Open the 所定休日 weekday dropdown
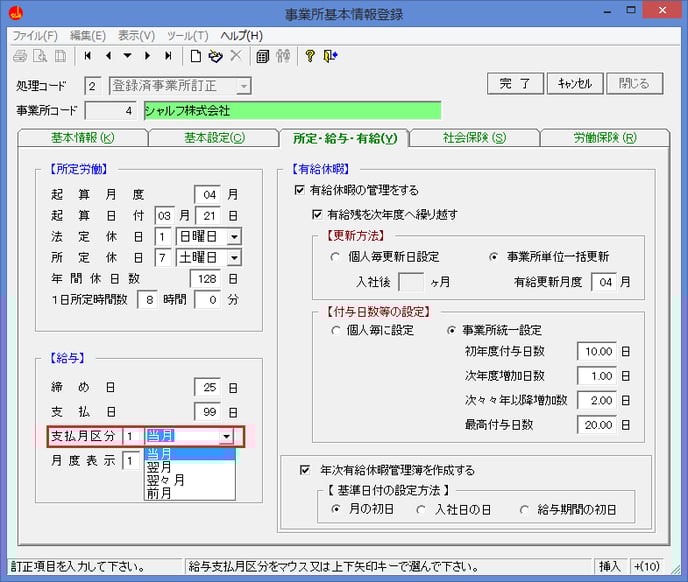The width and height of the screenshot is (688, 582). tap(234, 258)
